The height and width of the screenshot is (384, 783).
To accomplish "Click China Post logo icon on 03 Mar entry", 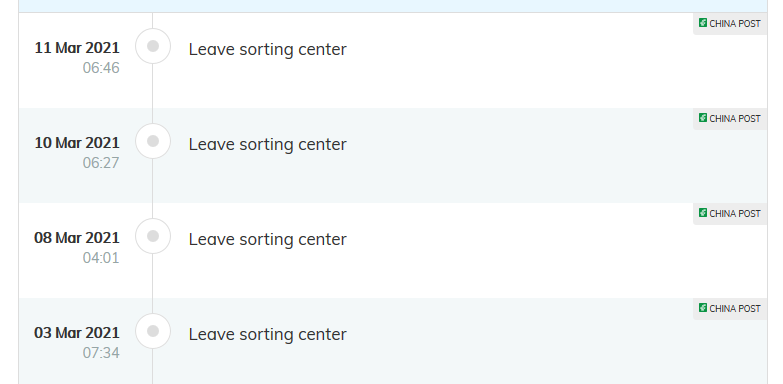I will 703,307.
